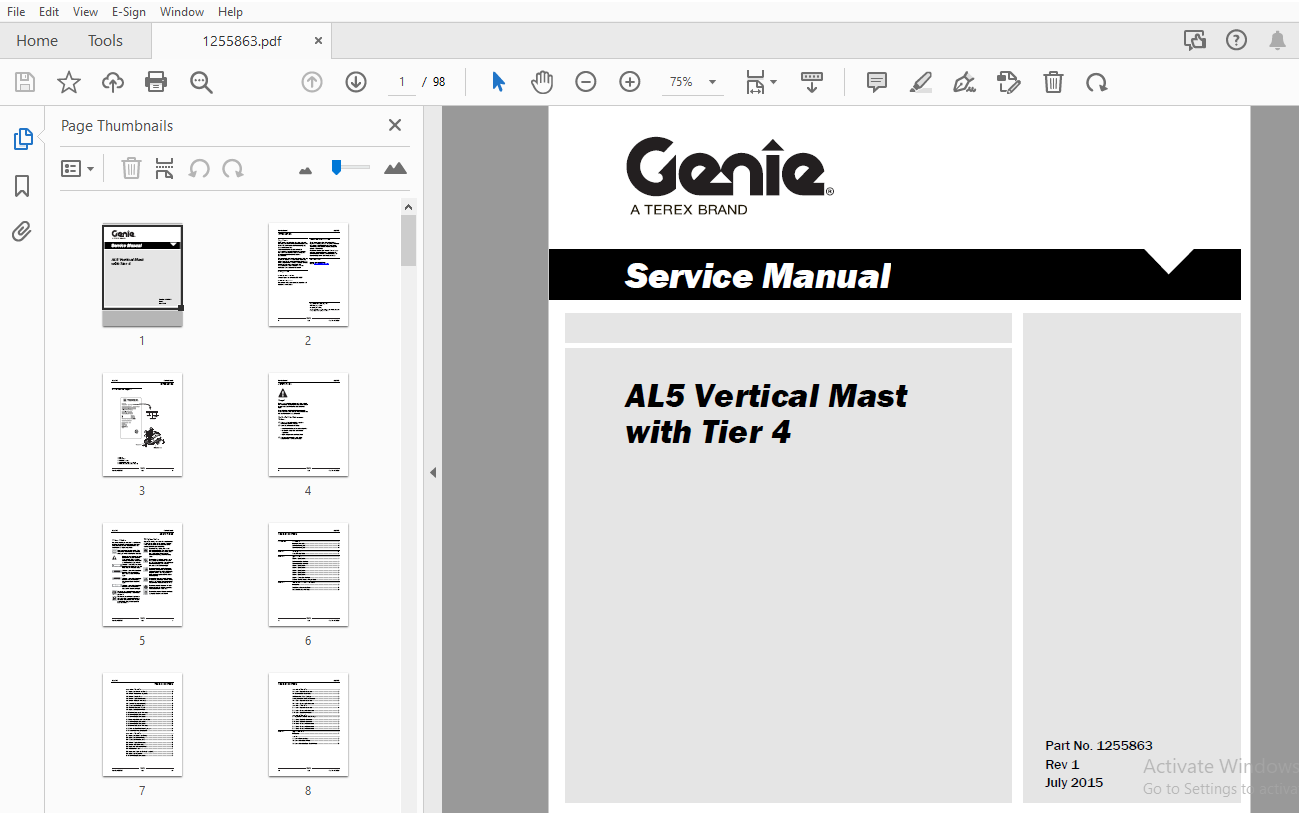Open the notifications bell
This screenshot has width=1299, height=813.
(x=1278, y=40)
